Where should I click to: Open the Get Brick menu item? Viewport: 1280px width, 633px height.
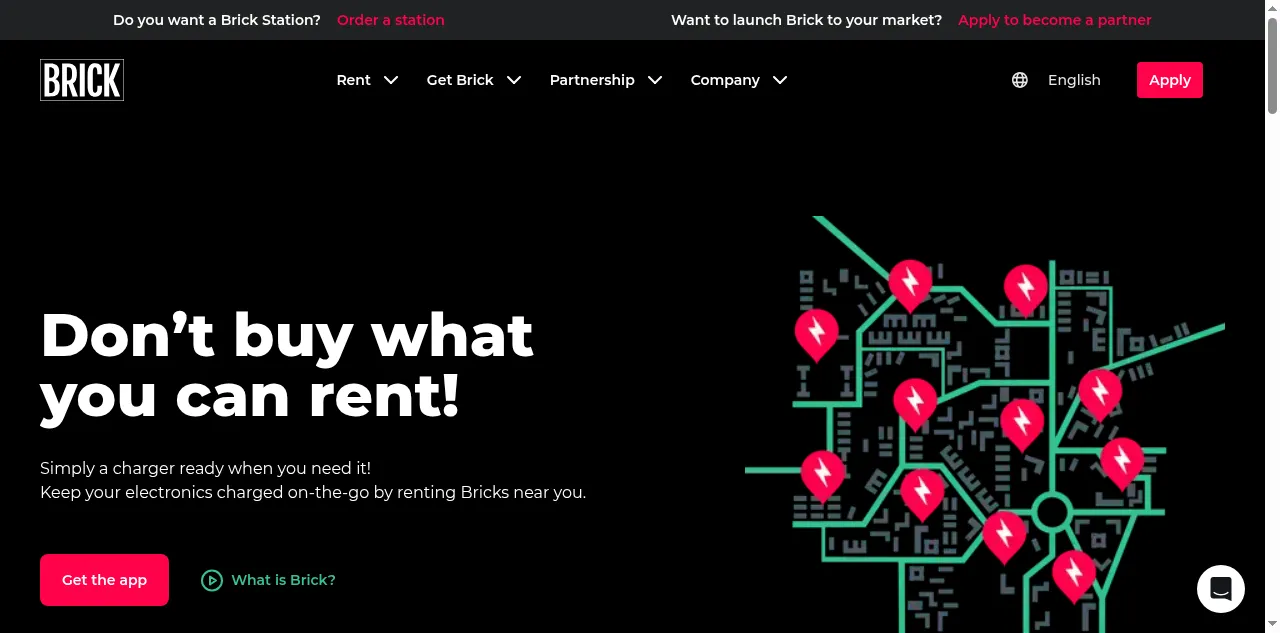click(460, 80)
